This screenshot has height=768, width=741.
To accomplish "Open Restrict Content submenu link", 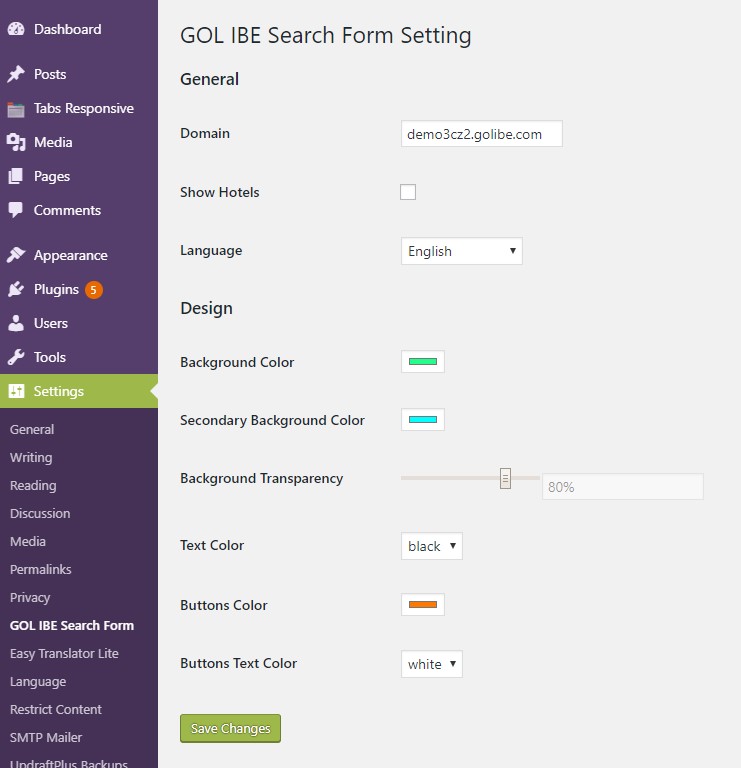I will (x=56, y=709).
